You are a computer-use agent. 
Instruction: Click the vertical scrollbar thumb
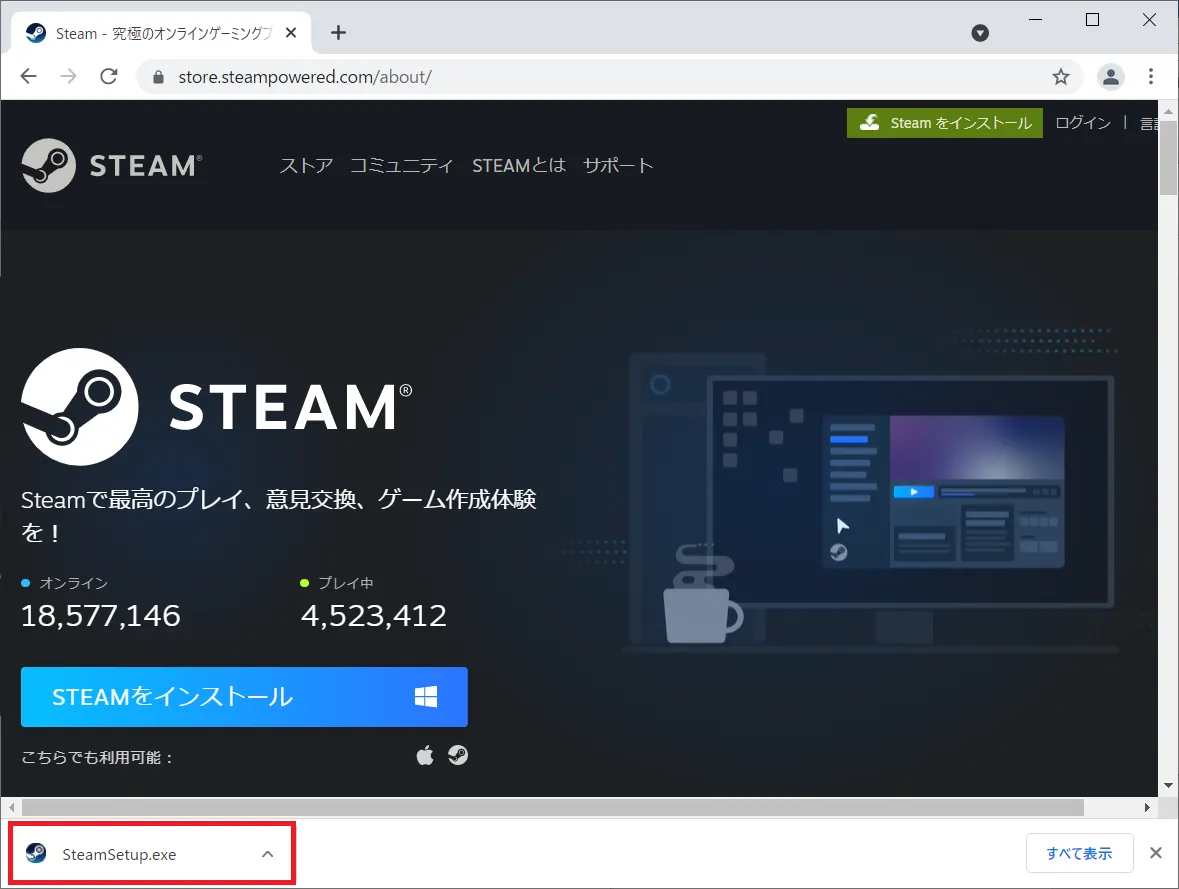click(x=1168, y=158)
